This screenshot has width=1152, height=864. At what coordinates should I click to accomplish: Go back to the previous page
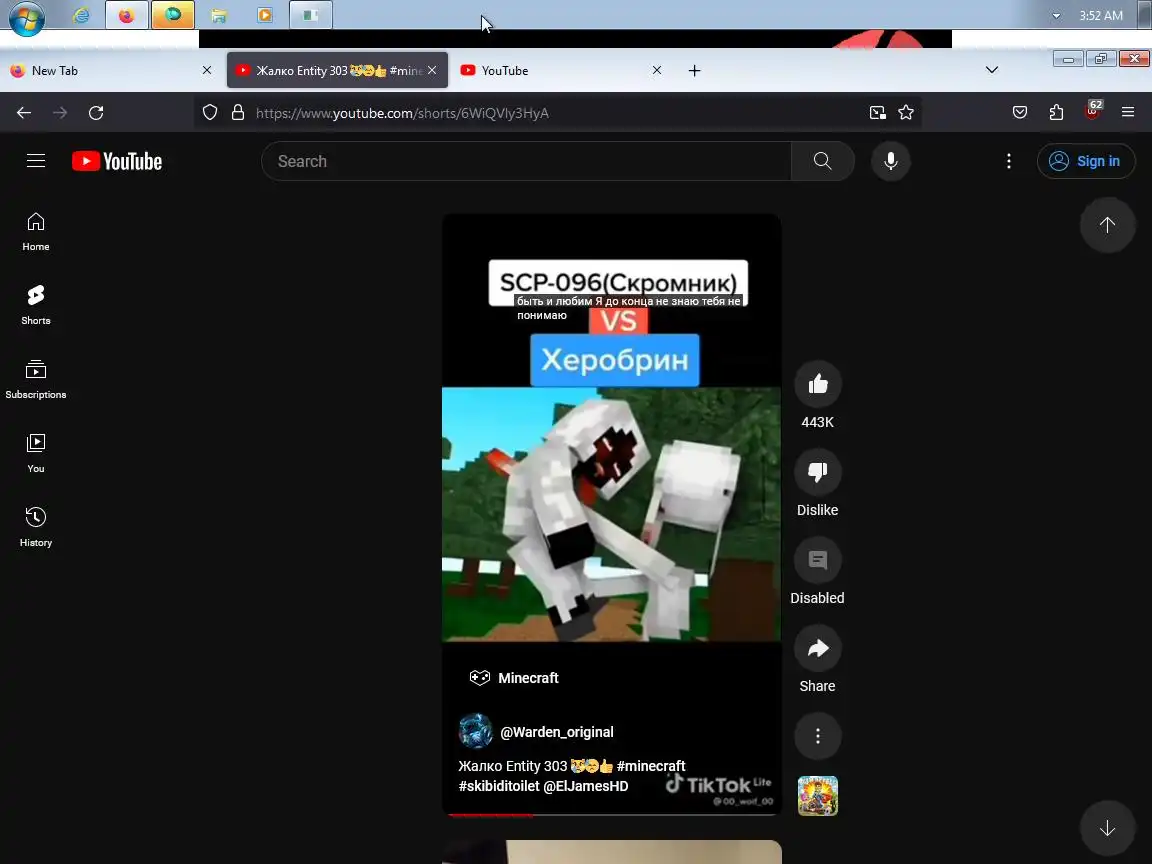point(24,112)
